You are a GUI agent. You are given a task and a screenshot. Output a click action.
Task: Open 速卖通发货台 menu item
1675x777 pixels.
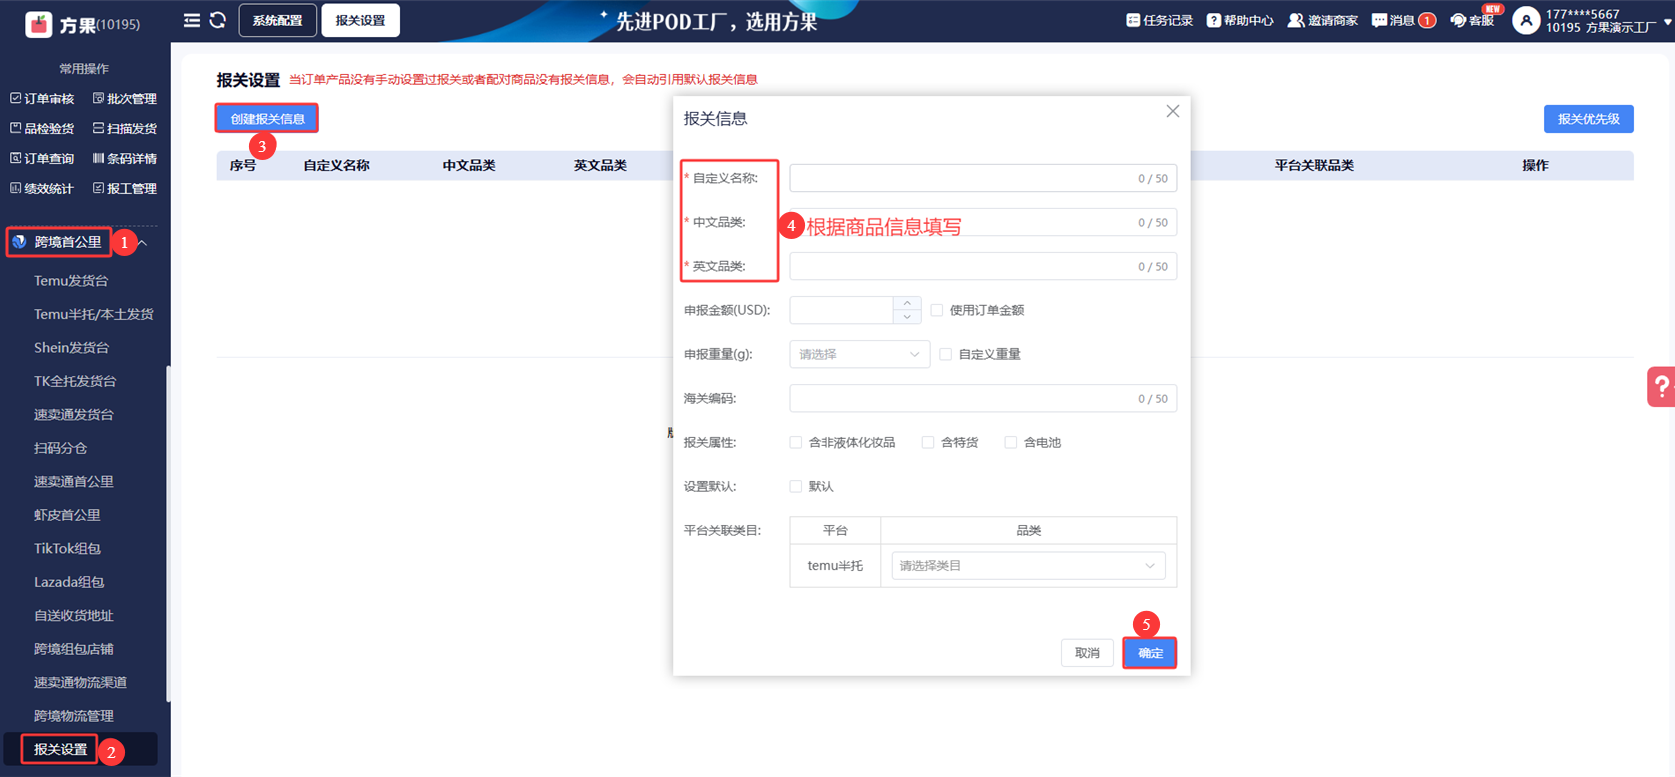coord(74,415)
